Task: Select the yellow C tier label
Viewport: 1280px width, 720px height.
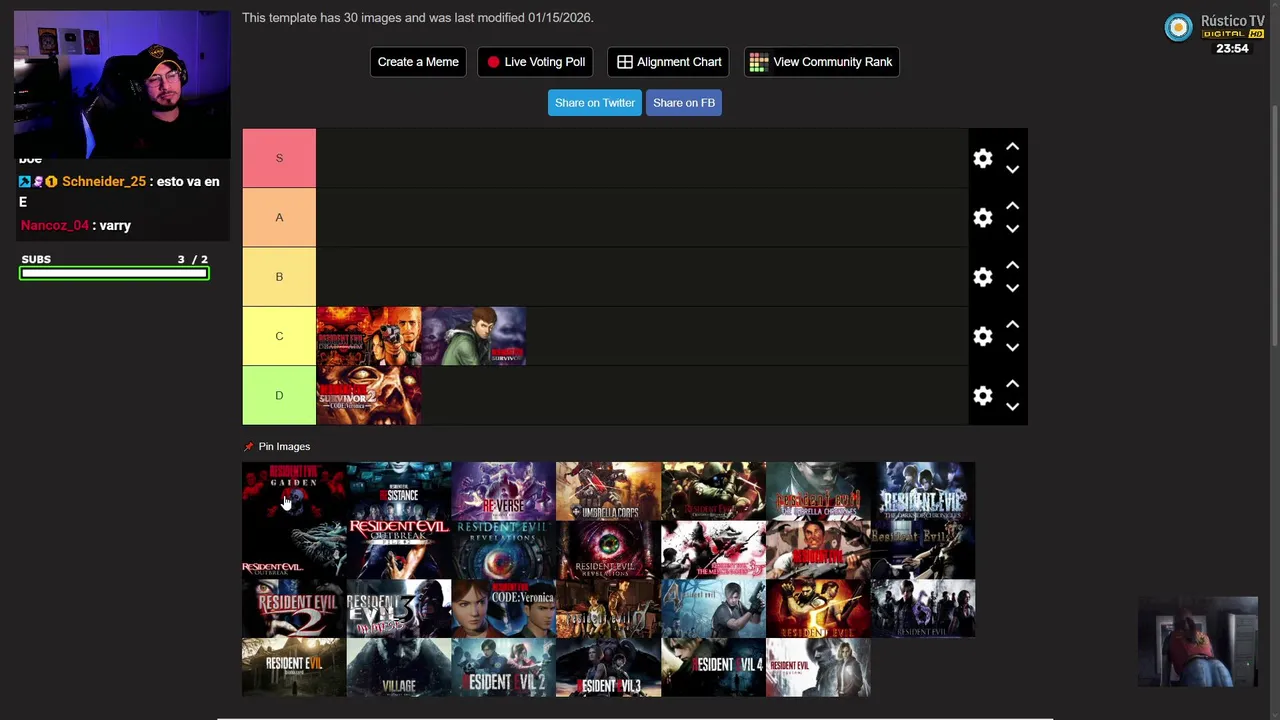Action: [279, 336]
